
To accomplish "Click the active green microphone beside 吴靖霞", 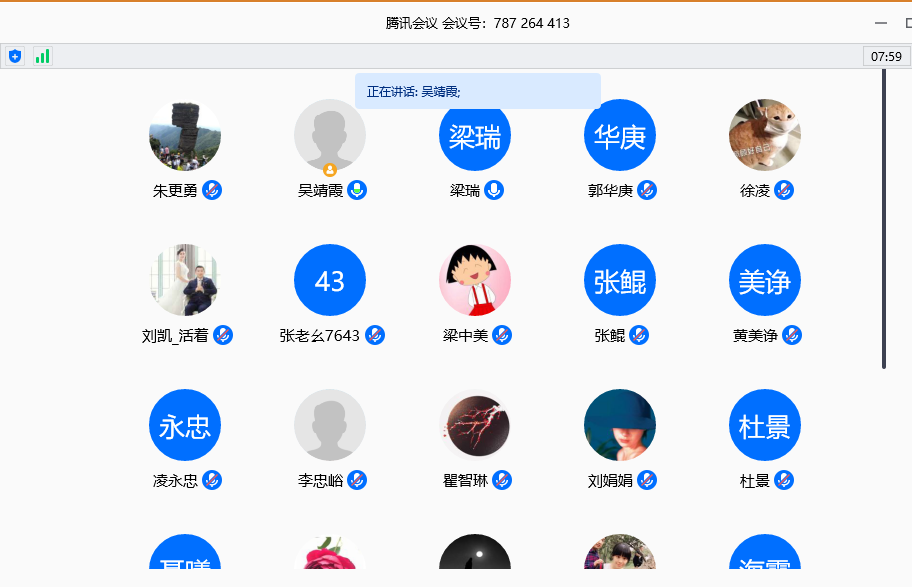I will click(357, 190).
